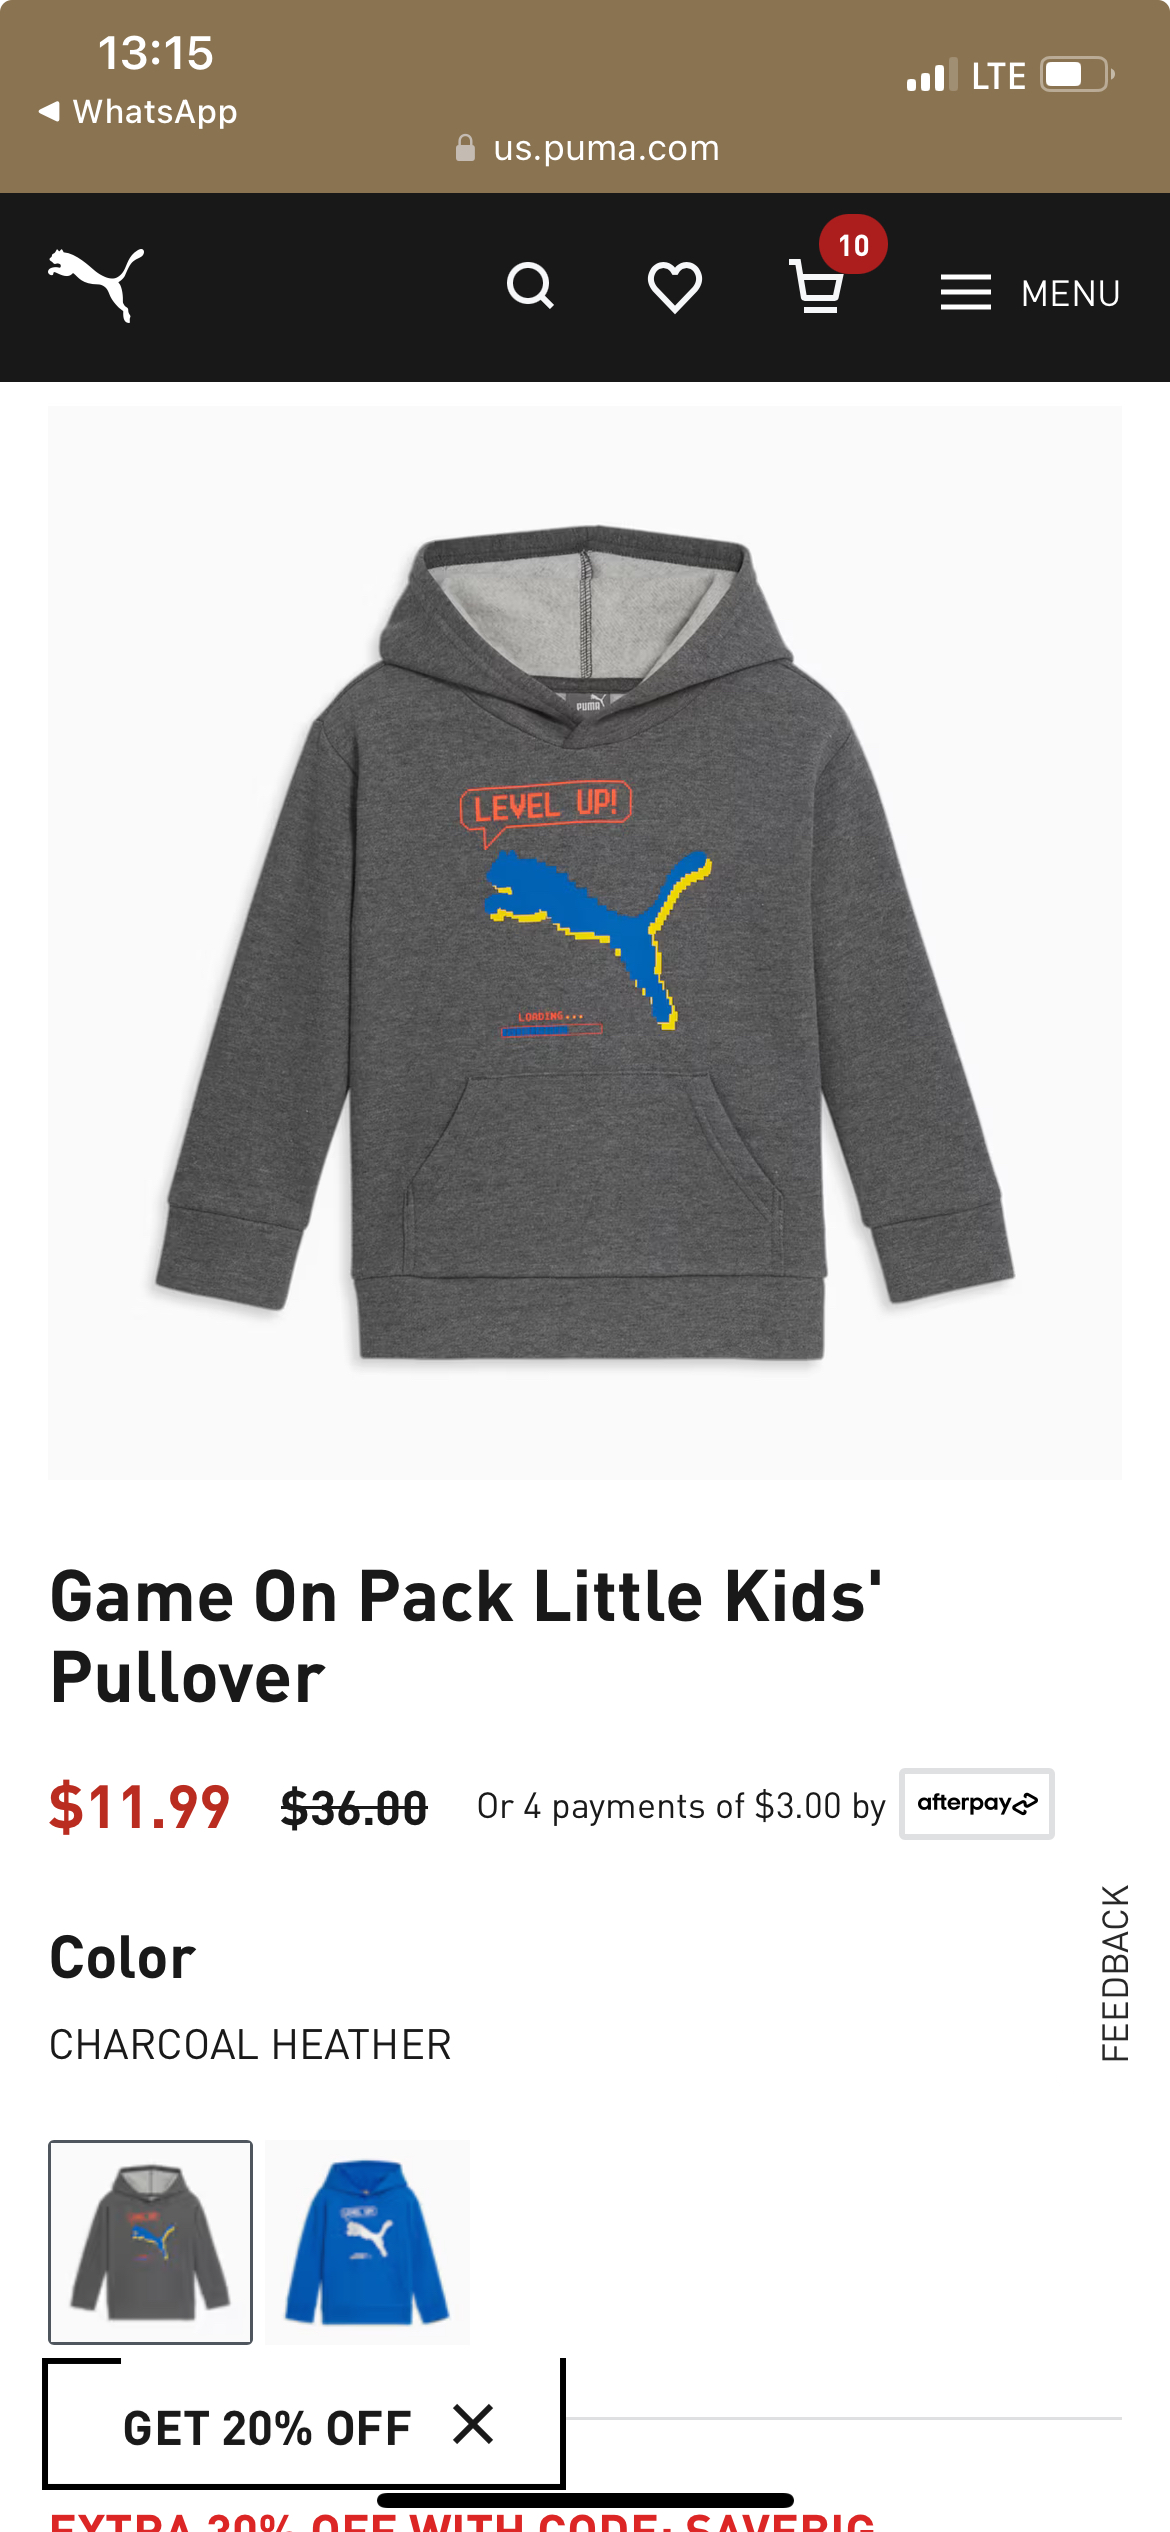Viewport: 1170px width, 2532px height.
Task: Open the Afterpay info badge
Action: (977, 1803)
